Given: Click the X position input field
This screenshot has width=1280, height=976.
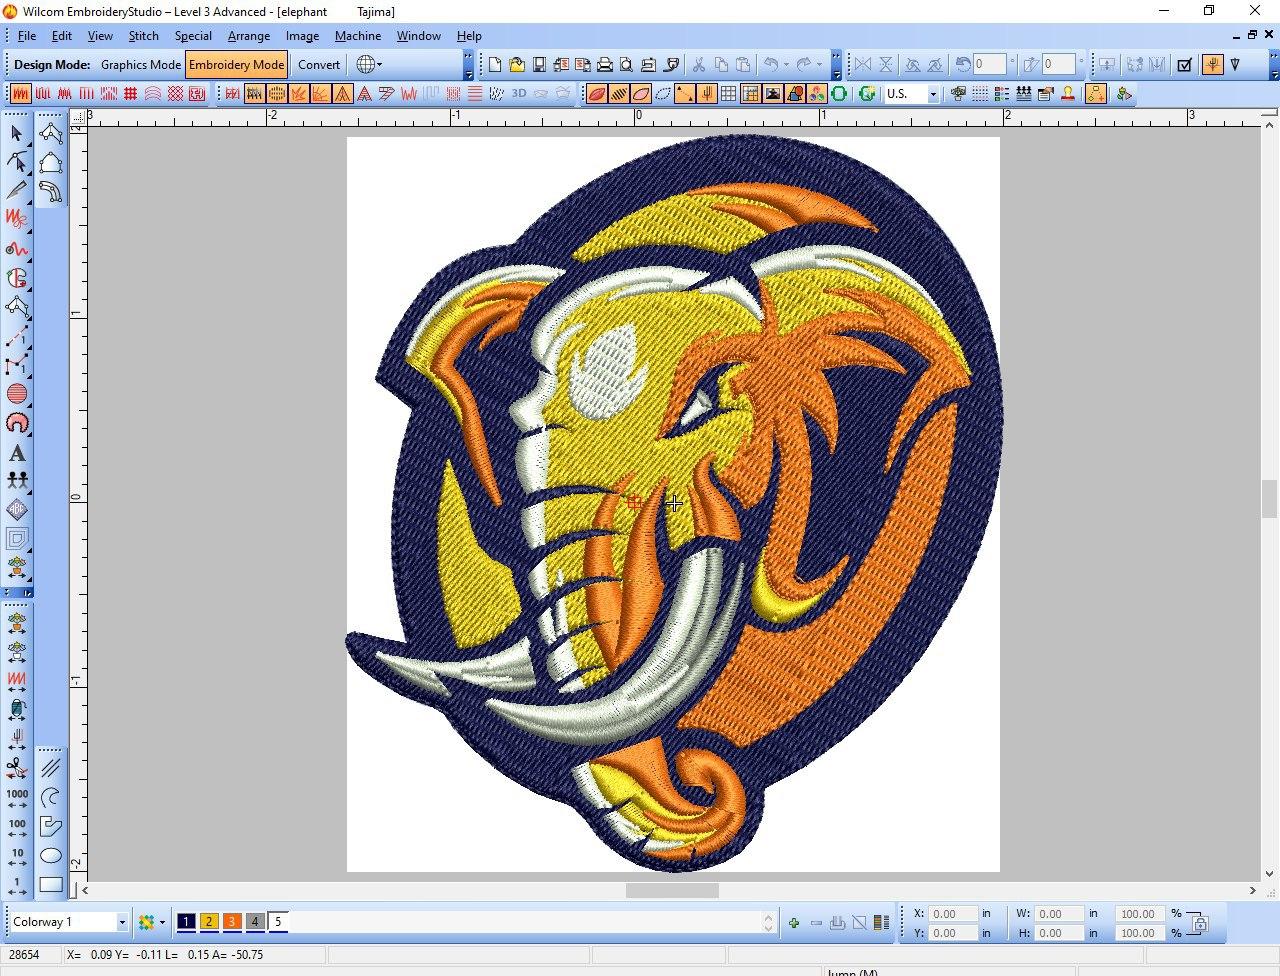Looking at the screenshot, I should (952, 914).
